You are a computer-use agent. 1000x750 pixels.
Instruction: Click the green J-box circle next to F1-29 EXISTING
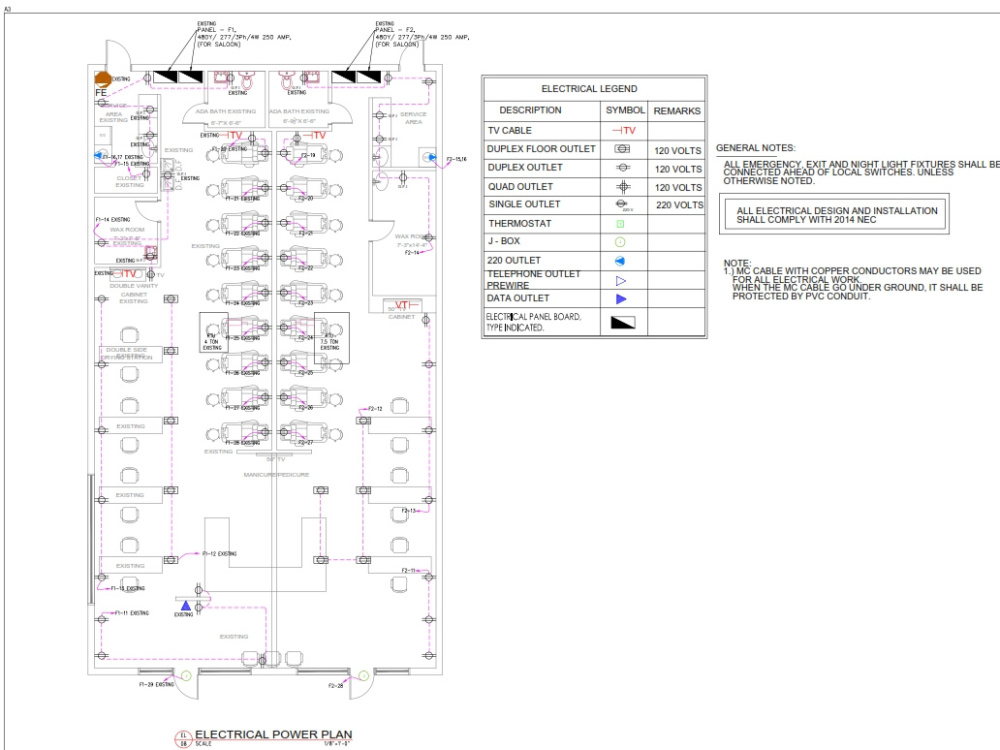pos(186,675)
